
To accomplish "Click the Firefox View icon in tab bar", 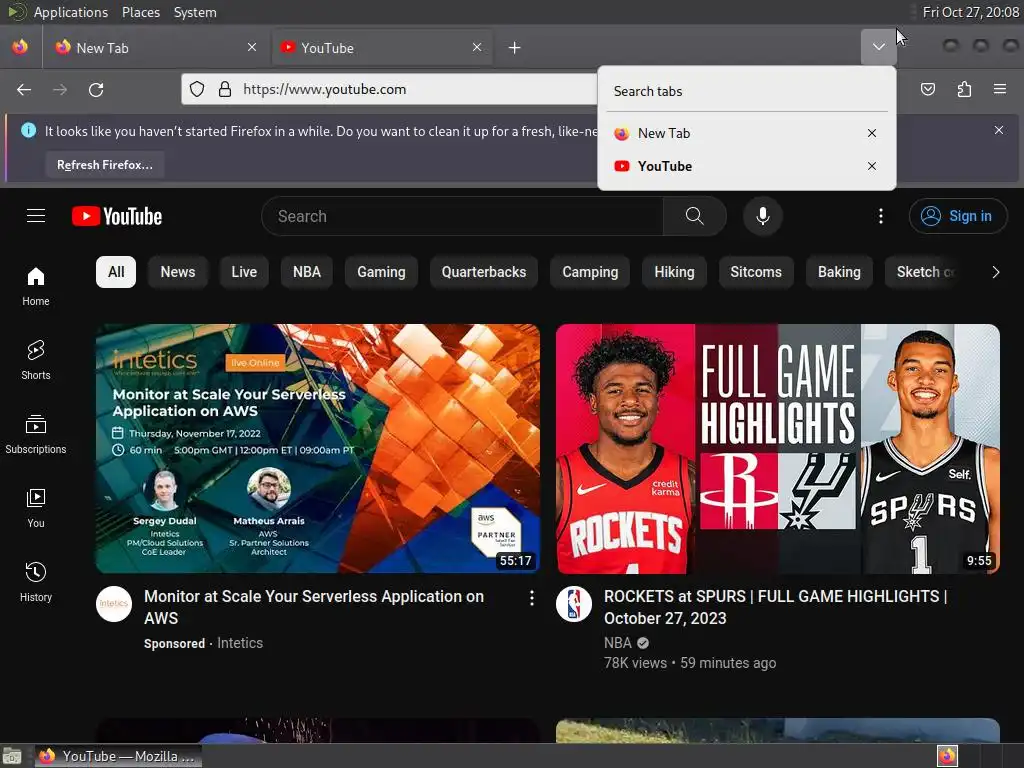I will (20, 47).
